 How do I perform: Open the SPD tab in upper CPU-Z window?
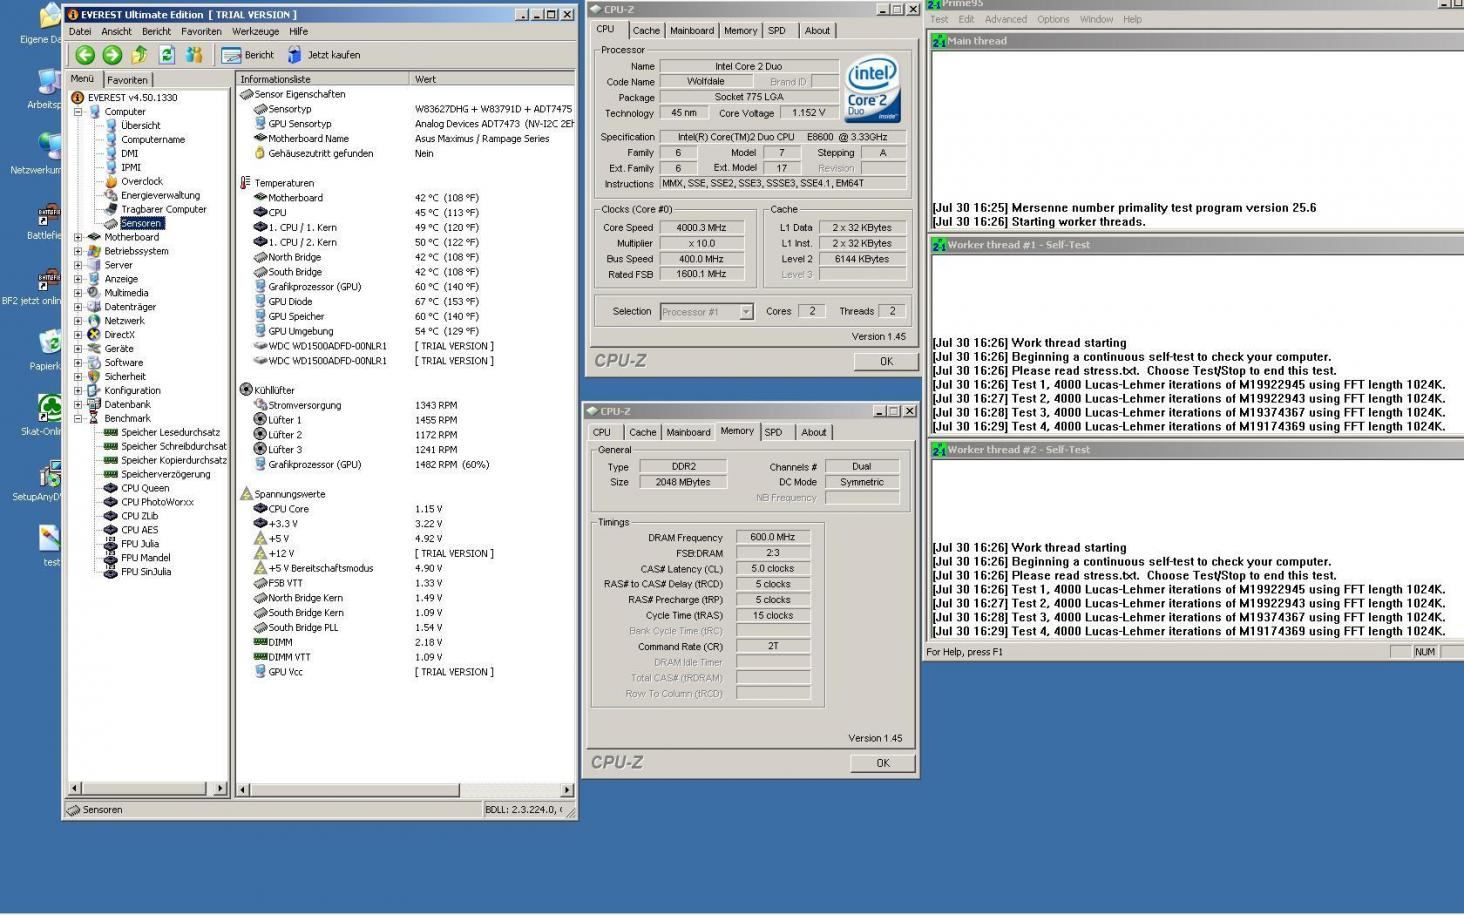(777, 31)
